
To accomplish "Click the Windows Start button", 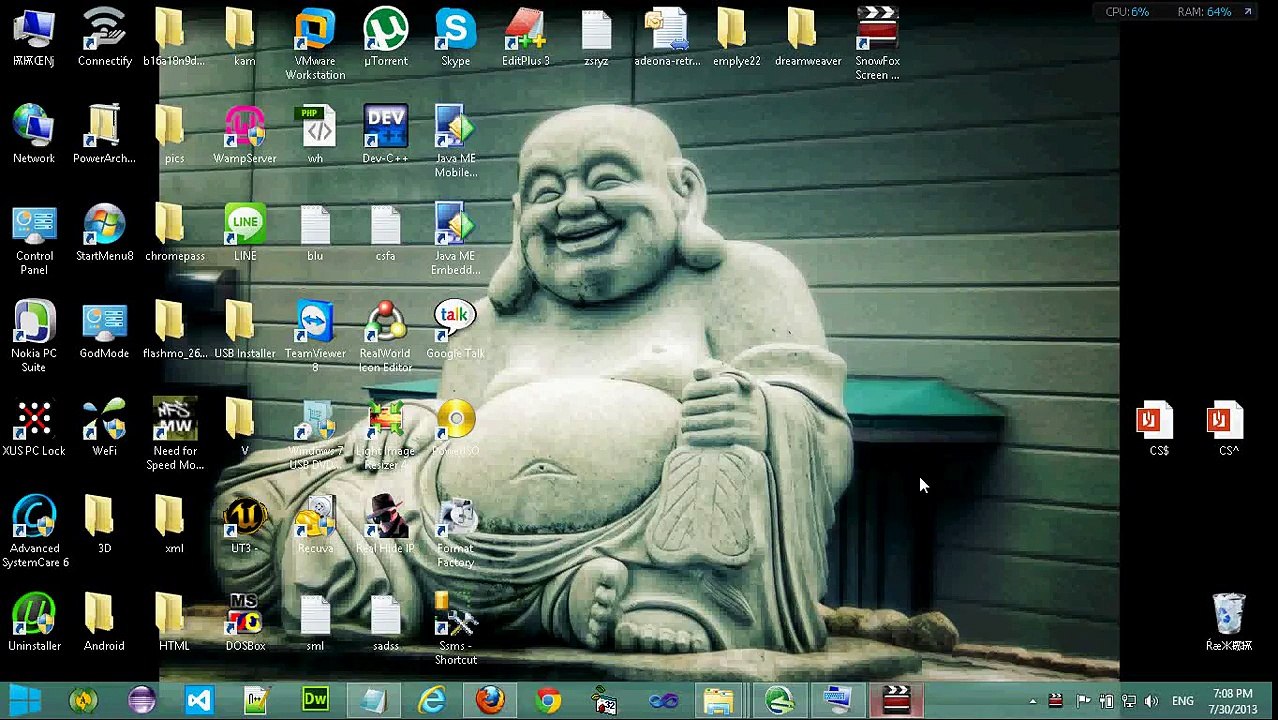I will [26, 700].
